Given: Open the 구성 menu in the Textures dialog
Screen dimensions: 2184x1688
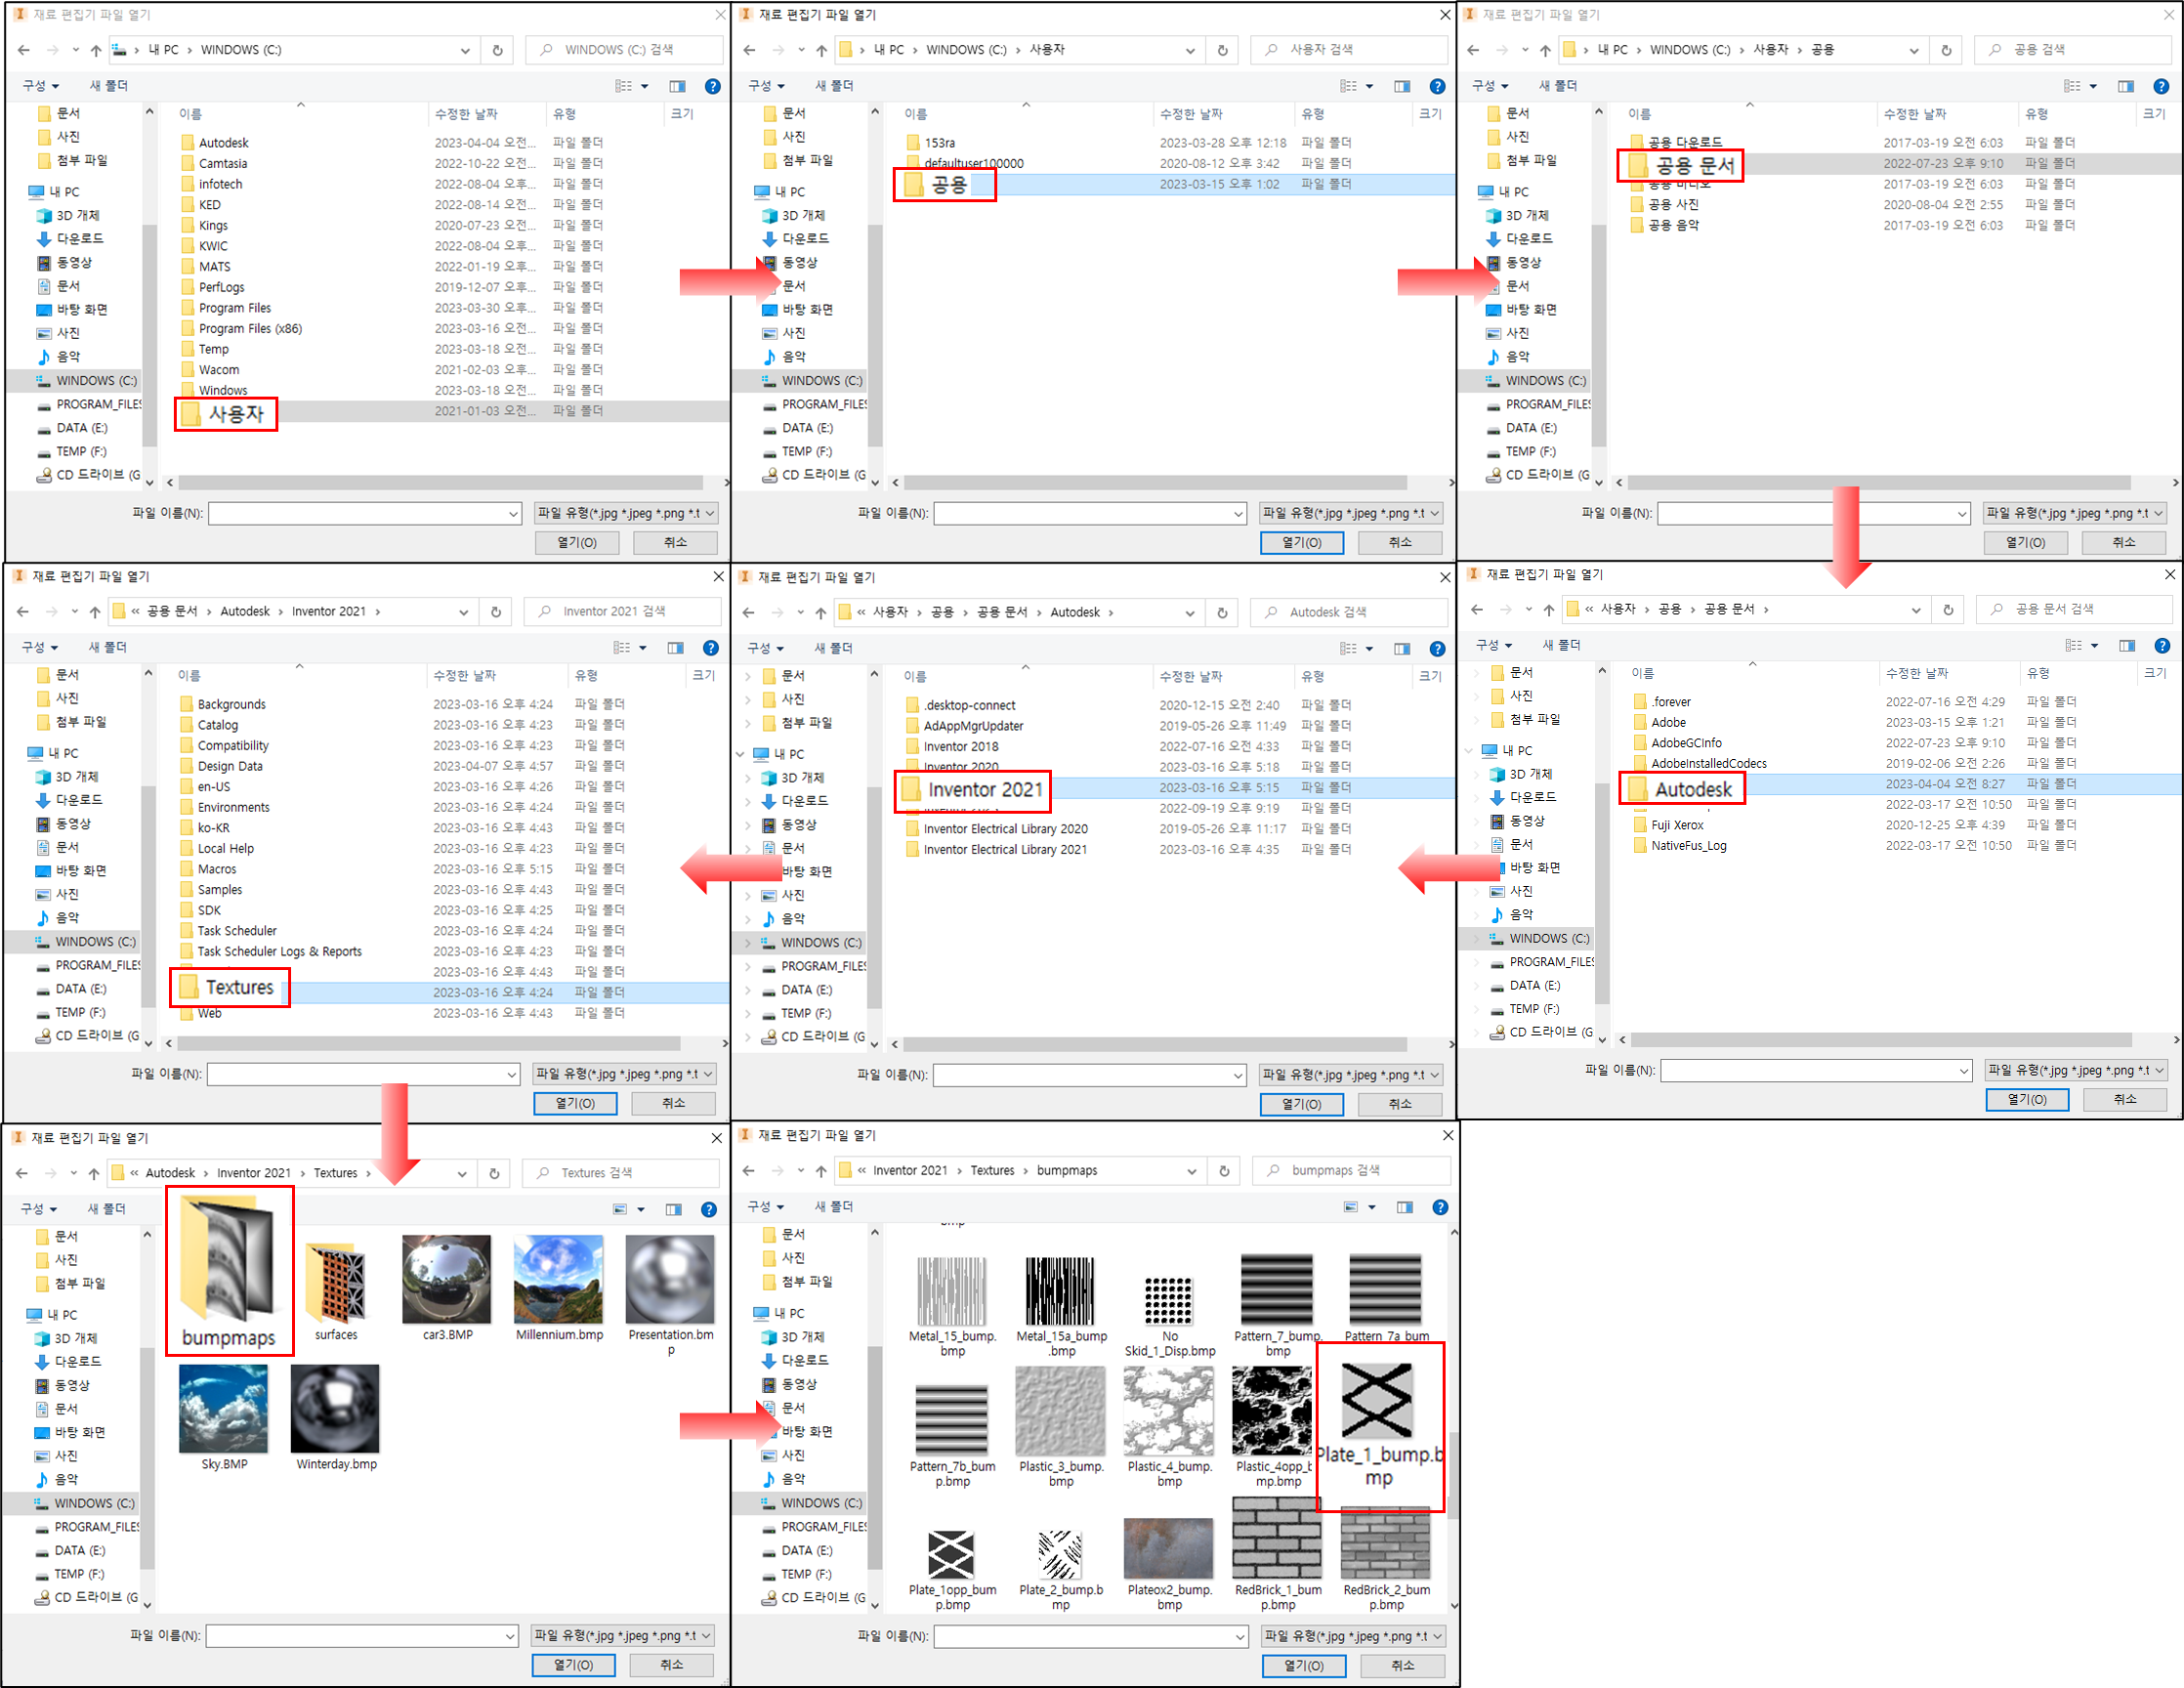Looking at the screenshot, I should pos(39,1209).
